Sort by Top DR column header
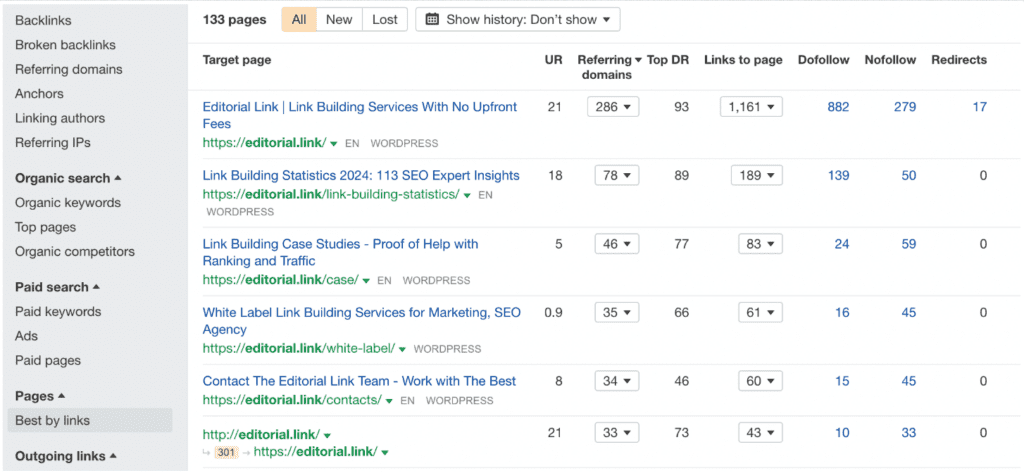 pyautogui.click(x=667, y=60)
